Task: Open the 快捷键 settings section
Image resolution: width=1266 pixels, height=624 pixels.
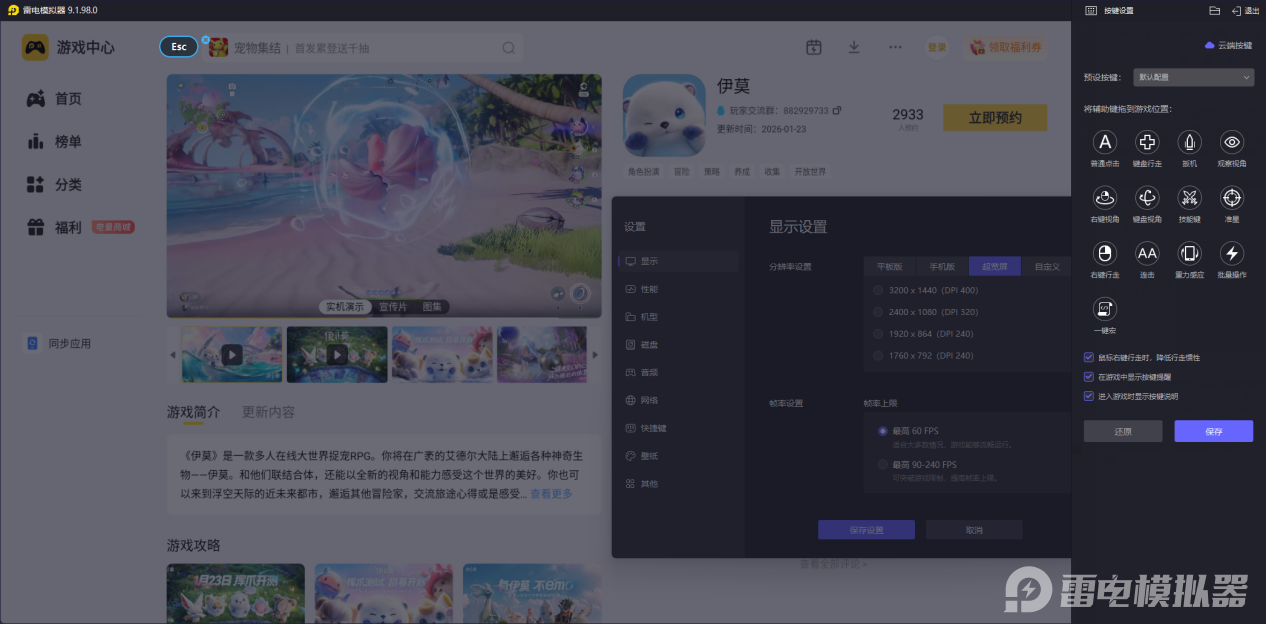Action: [x=653, y=428]
